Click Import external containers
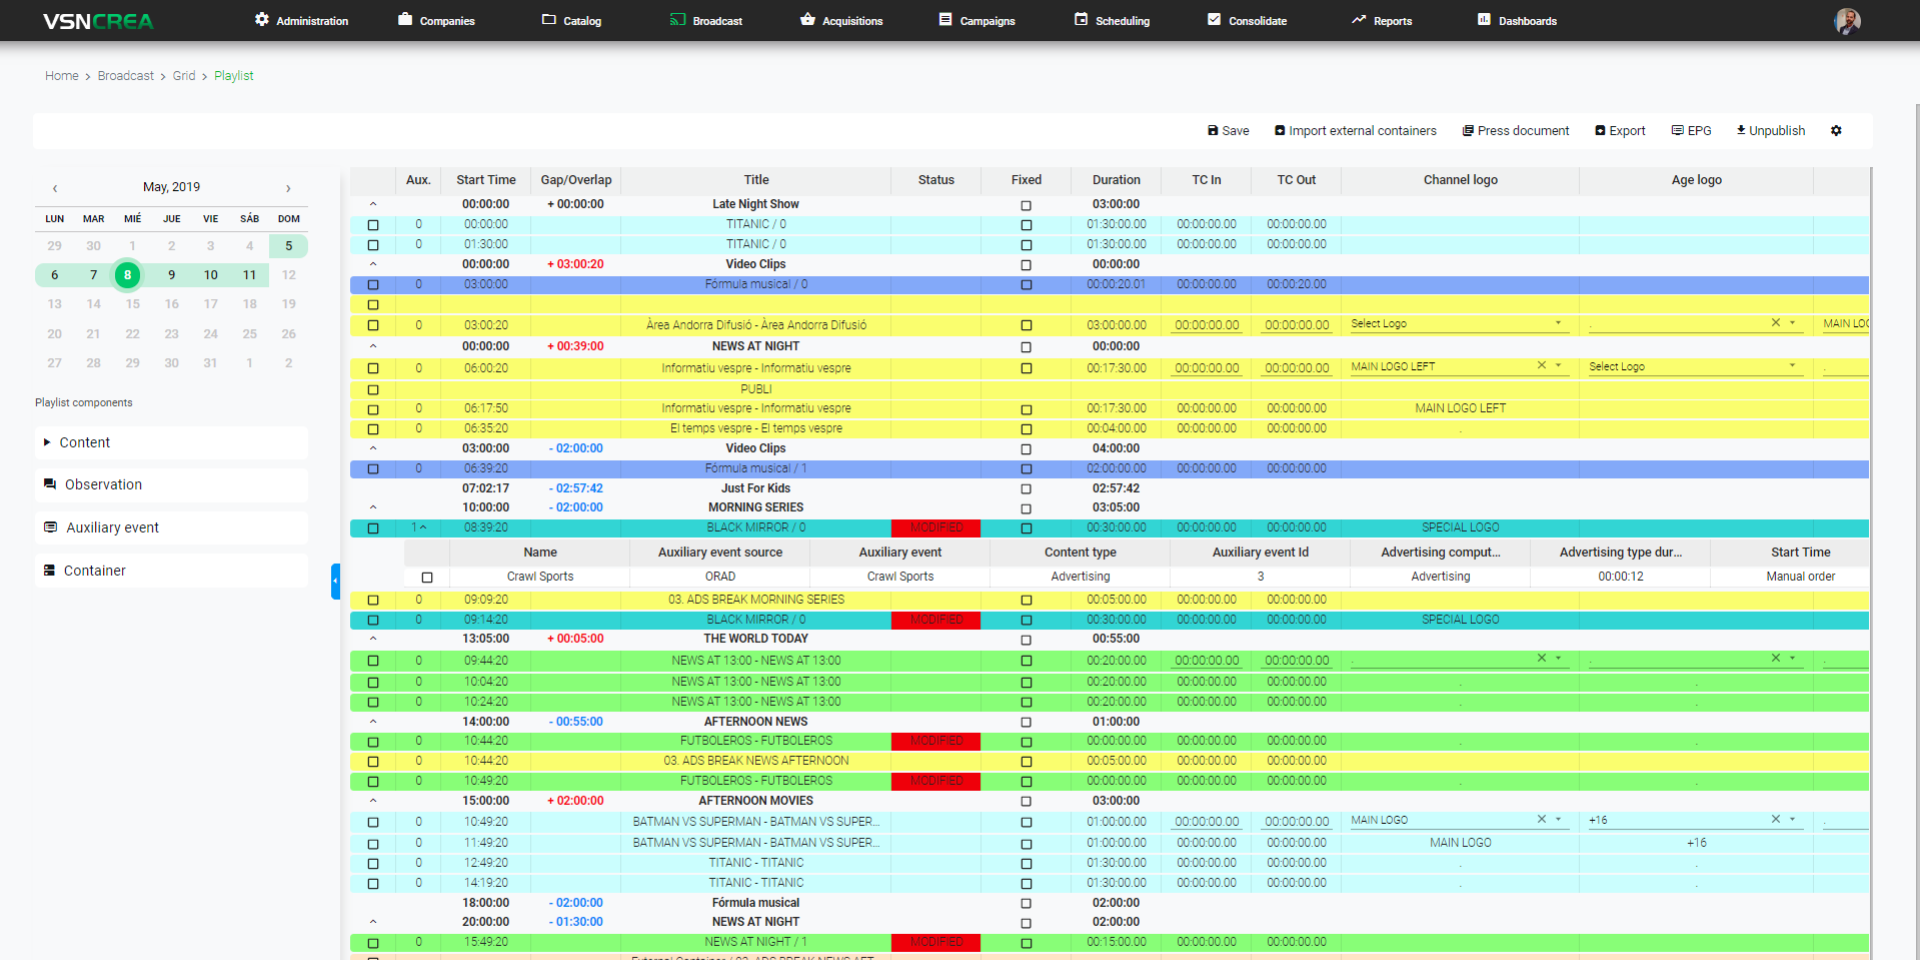 coord(1355,131)
